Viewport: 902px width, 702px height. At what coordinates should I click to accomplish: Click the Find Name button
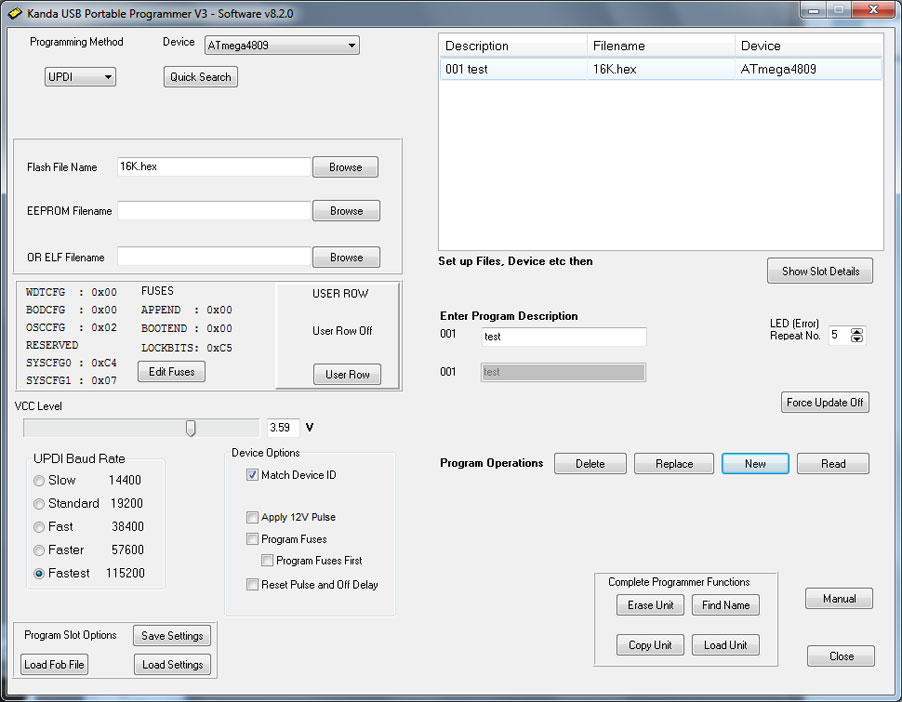(x=725, y=605)
